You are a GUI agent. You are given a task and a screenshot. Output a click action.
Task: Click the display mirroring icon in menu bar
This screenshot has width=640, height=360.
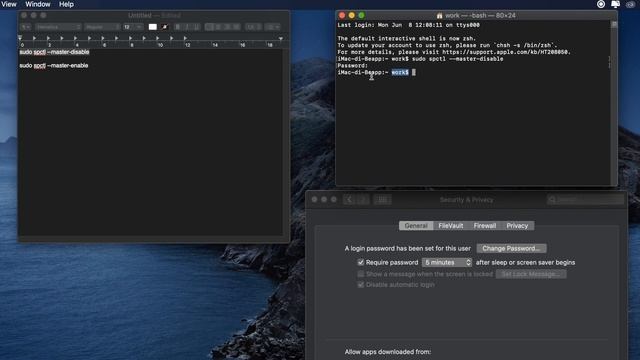click(616, 4)
